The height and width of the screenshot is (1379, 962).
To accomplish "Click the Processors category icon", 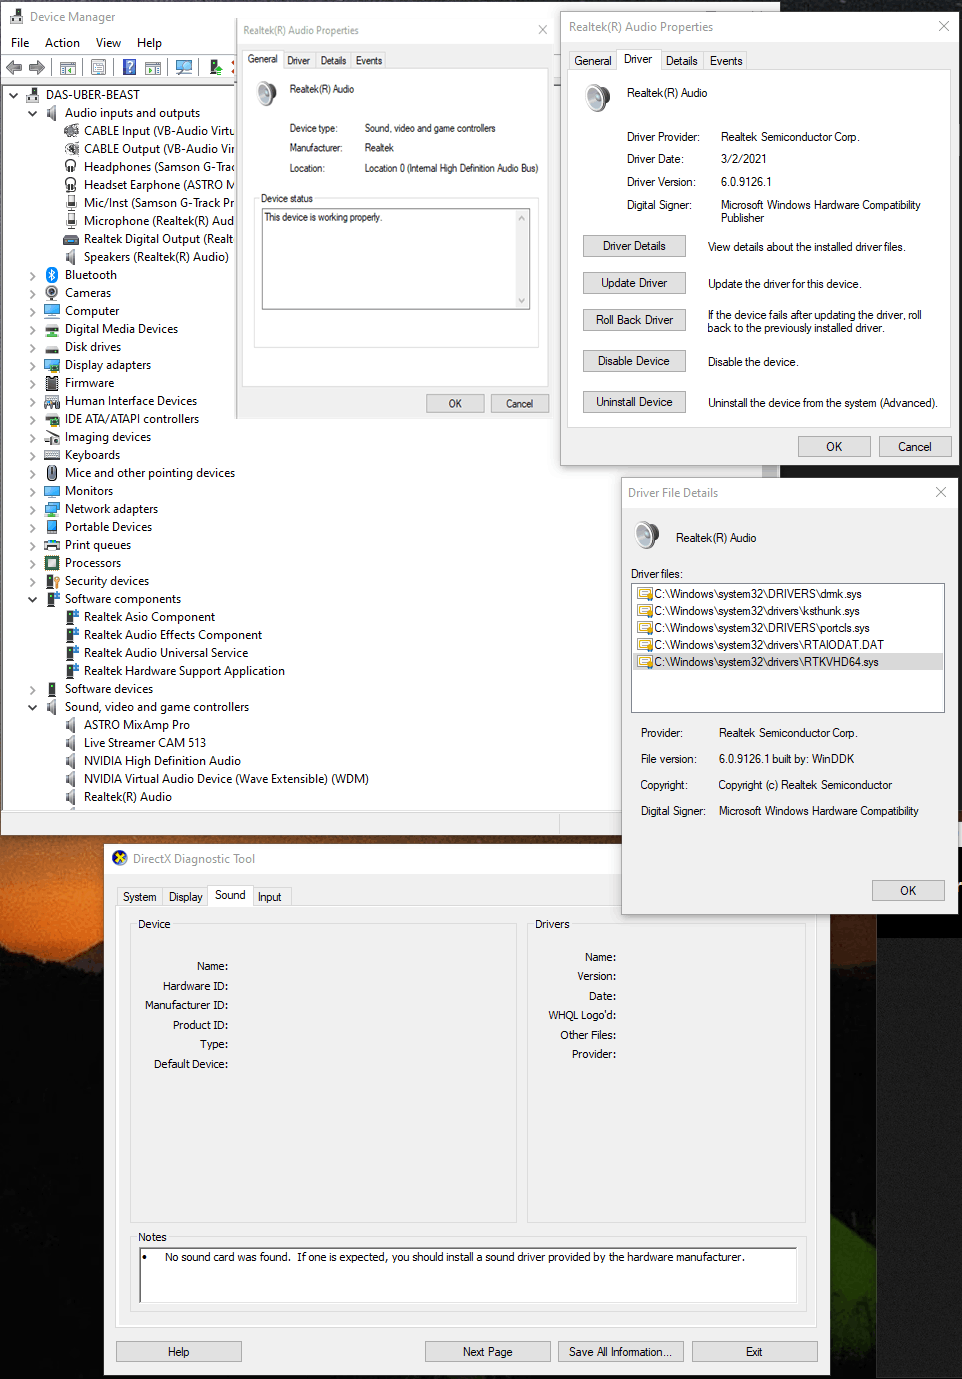I will pos(52,563).
